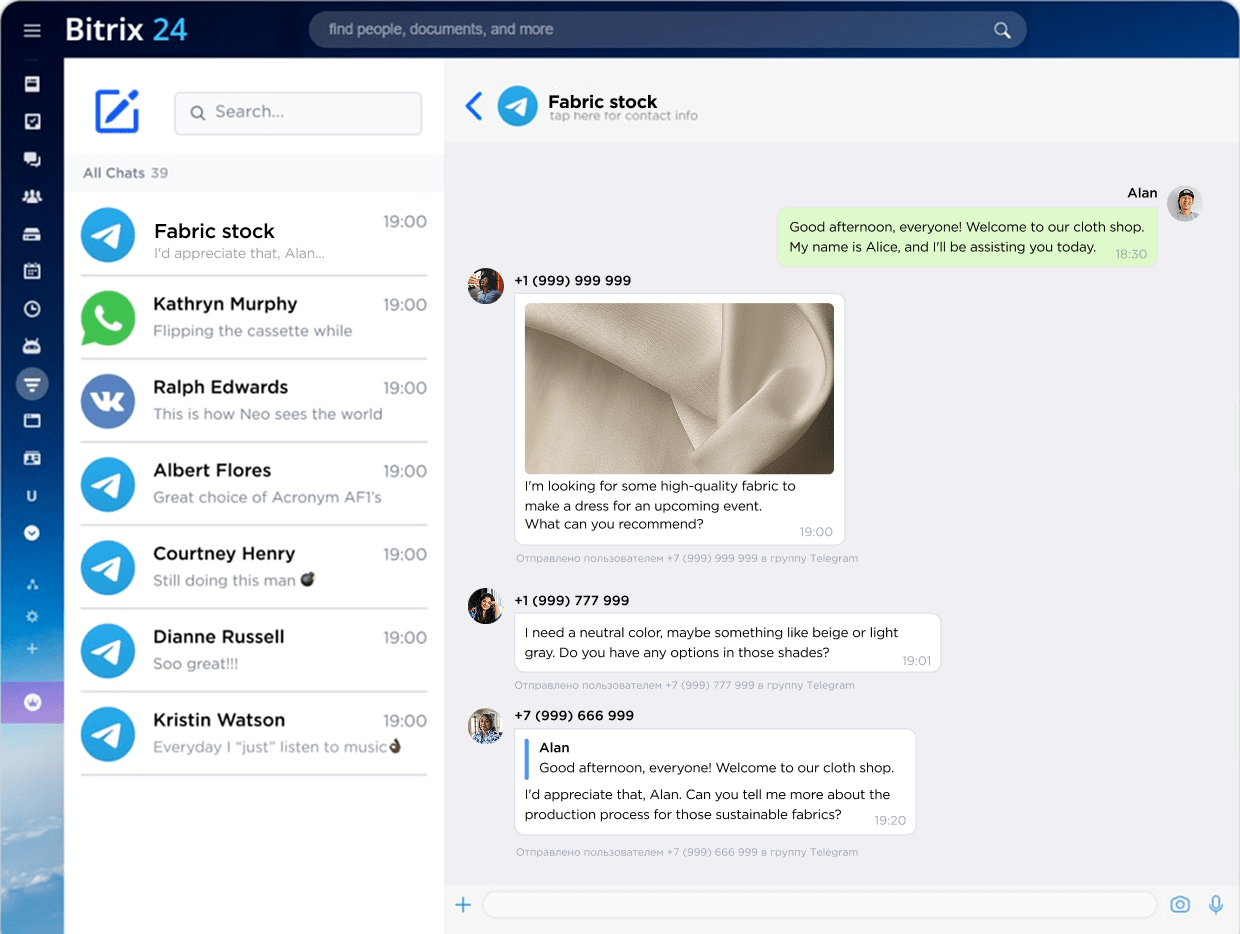Expand the sidebar with the chevron-down toggle
Screen dimensions: 1240x934
pyautogui.click(x=32, y=532)
